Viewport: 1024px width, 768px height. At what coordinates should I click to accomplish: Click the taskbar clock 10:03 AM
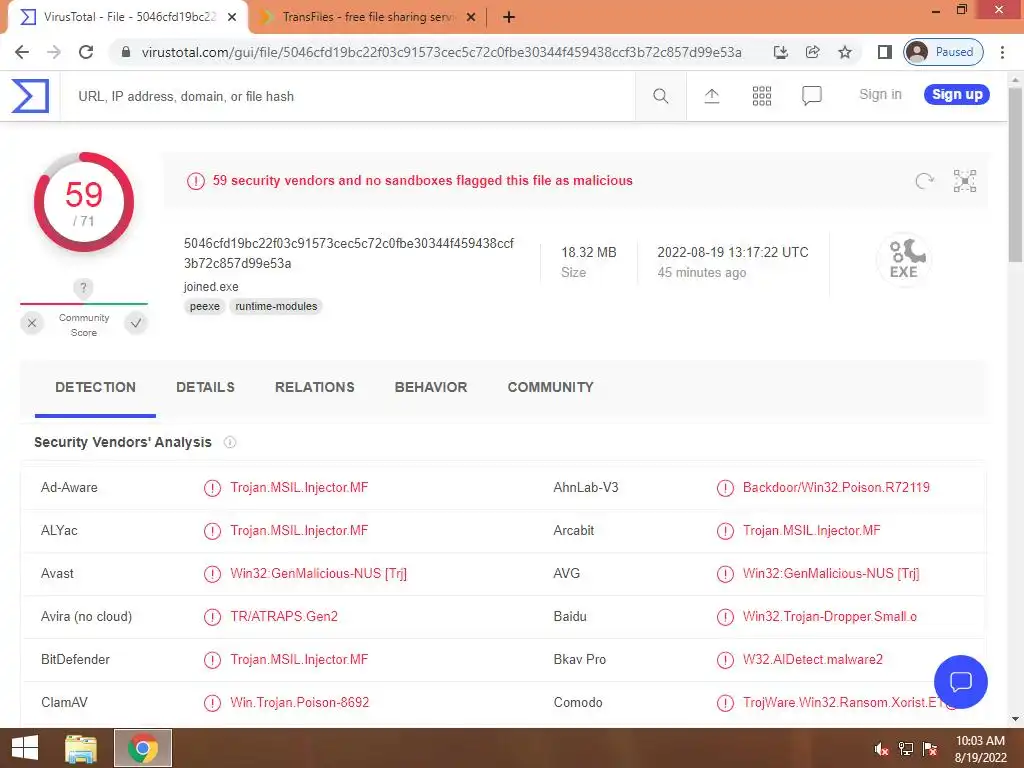click(980, 741)
